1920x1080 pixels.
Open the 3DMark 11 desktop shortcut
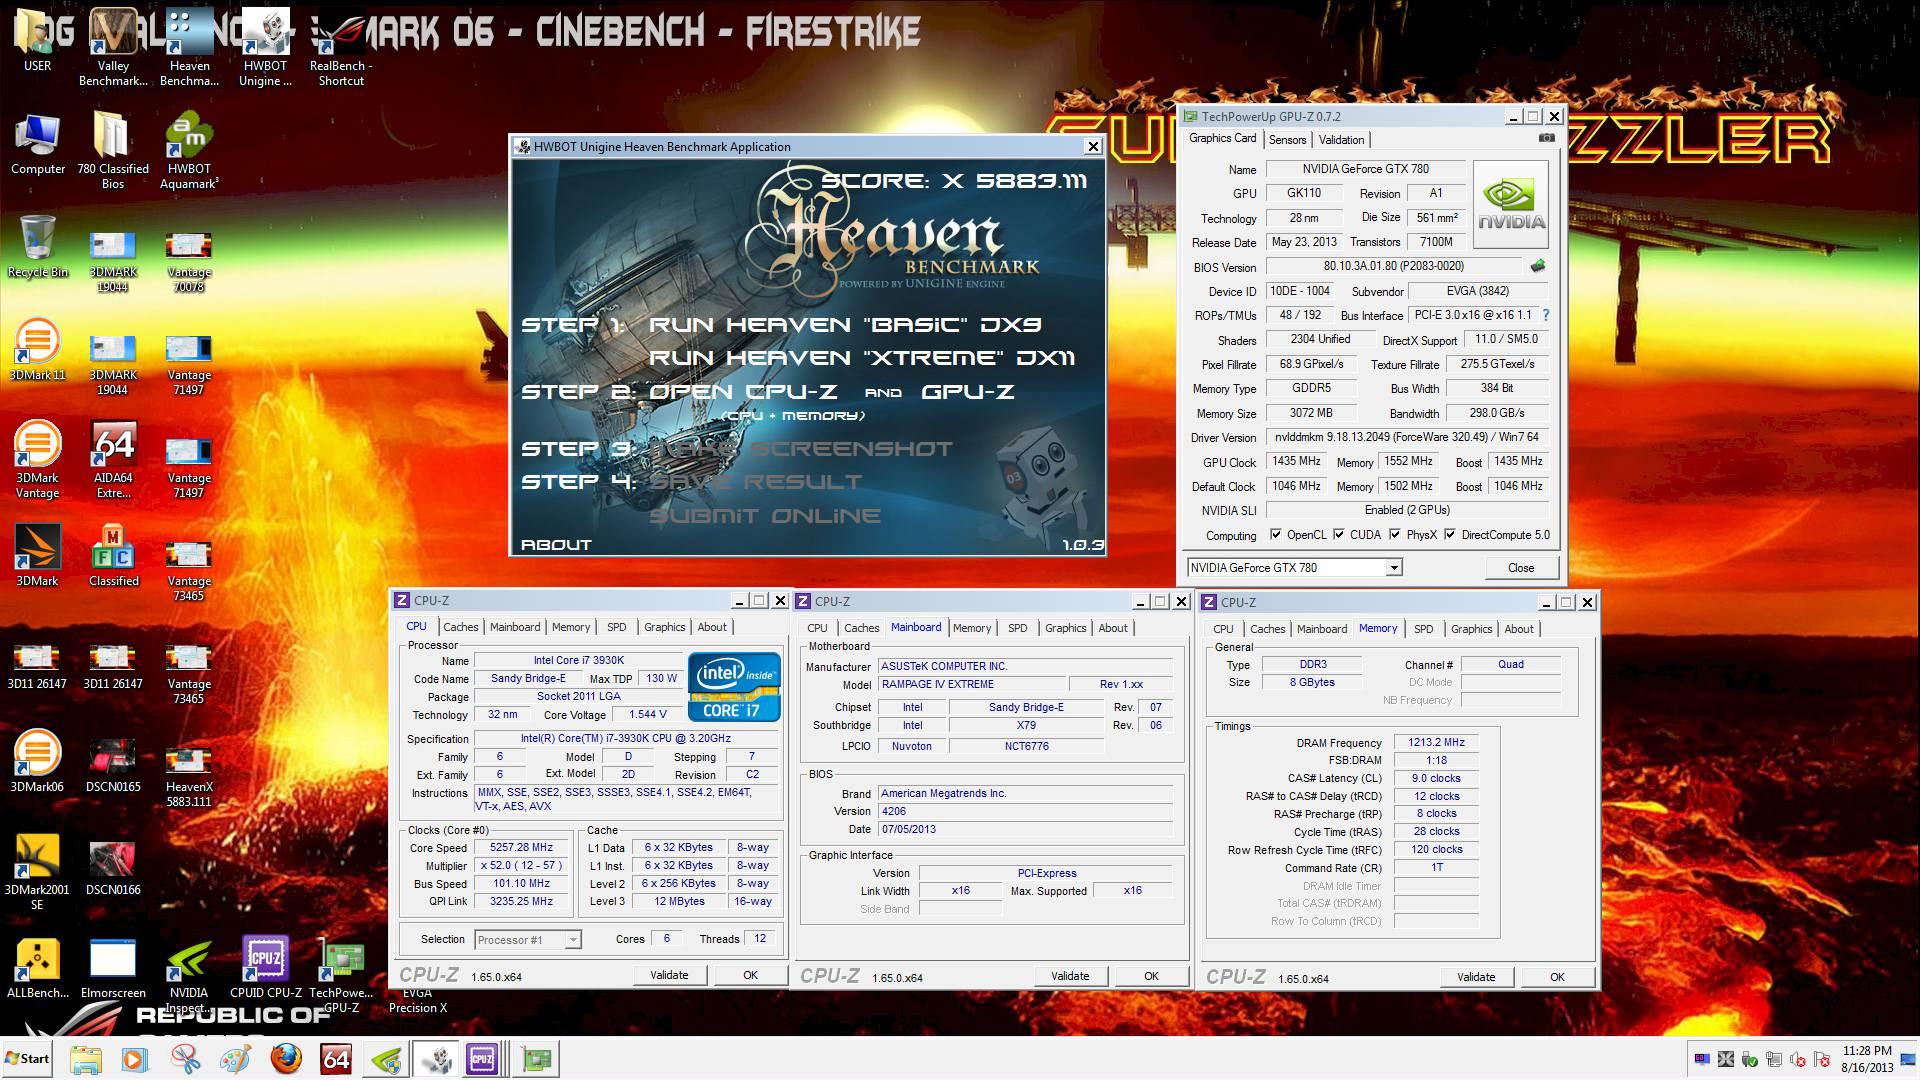click(37, 349)
